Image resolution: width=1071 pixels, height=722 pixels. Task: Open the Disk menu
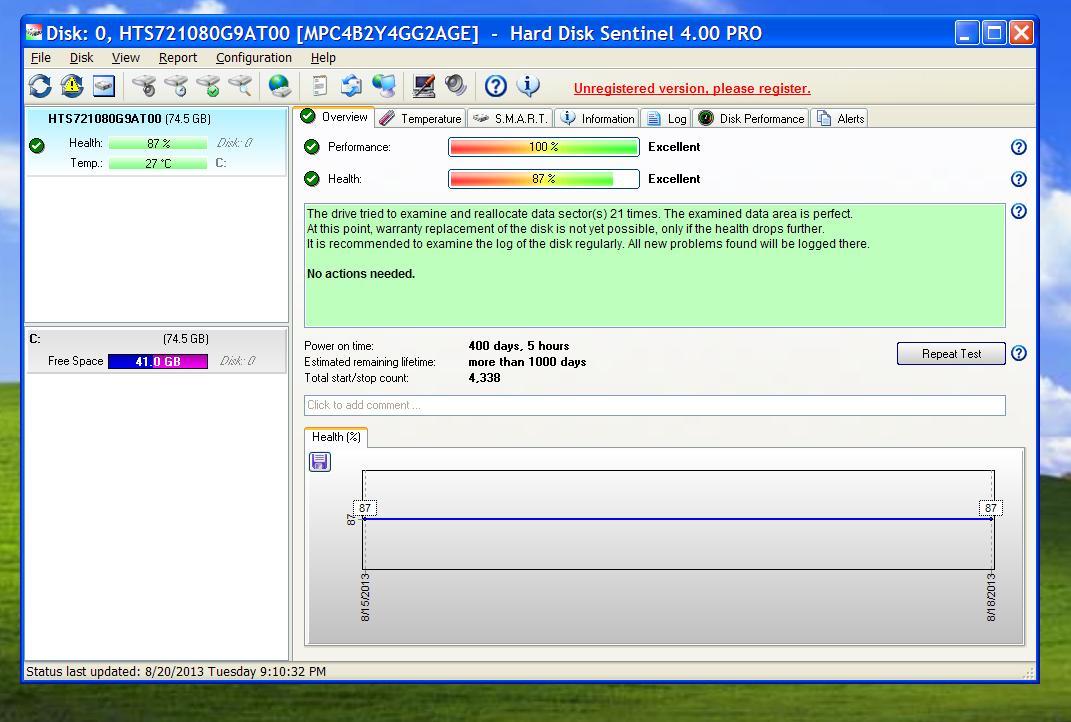(x=81, y=58)
